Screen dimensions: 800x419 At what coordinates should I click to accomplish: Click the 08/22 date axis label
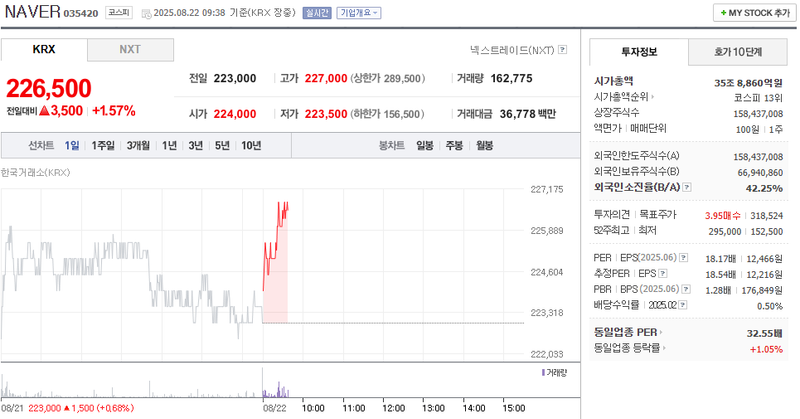click(x=274, y=408)
